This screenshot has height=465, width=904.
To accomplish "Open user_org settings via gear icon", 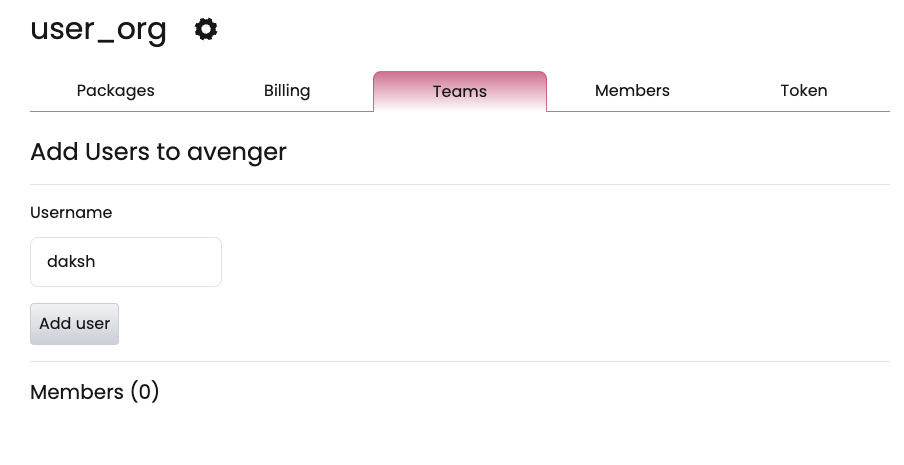I will (206, 29).
